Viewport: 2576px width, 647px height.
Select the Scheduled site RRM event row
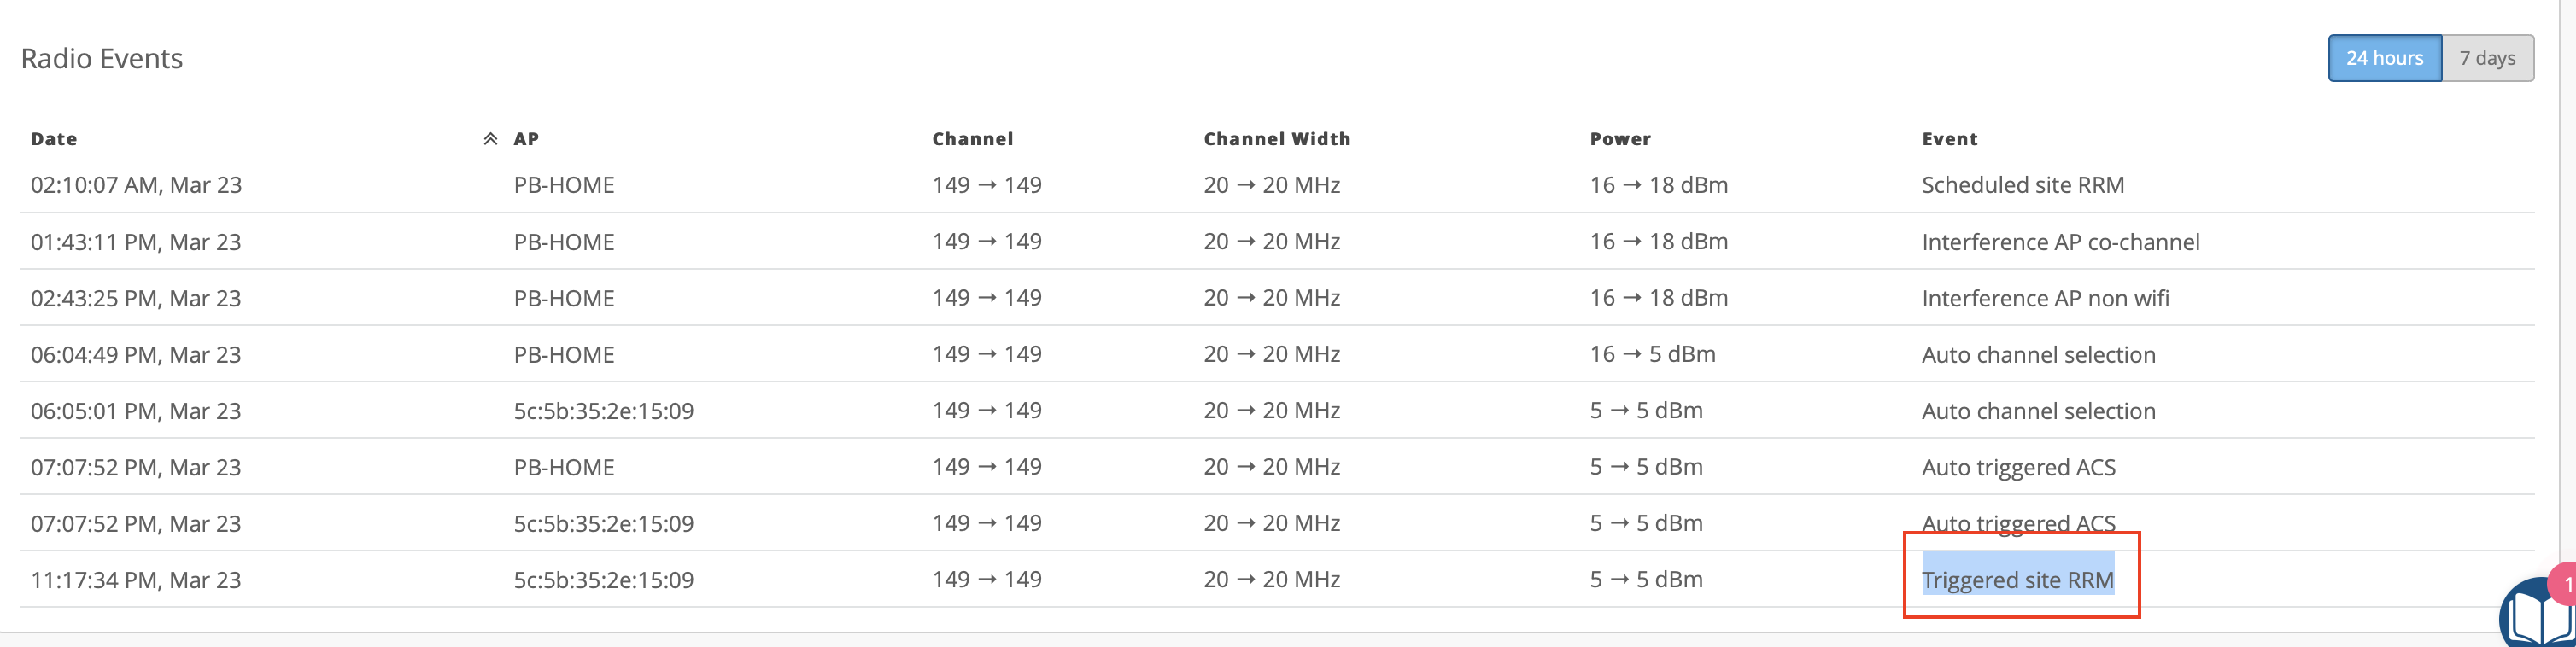click(2022, 185)
